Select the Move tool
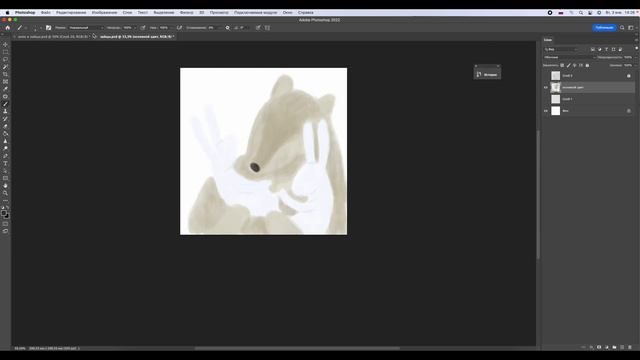Screen dimensions: 640x360 (x=5, y=44)
